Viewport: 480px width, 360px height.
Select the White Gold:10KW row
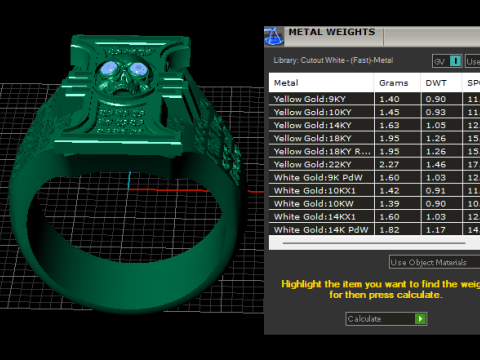coord(374,203)
